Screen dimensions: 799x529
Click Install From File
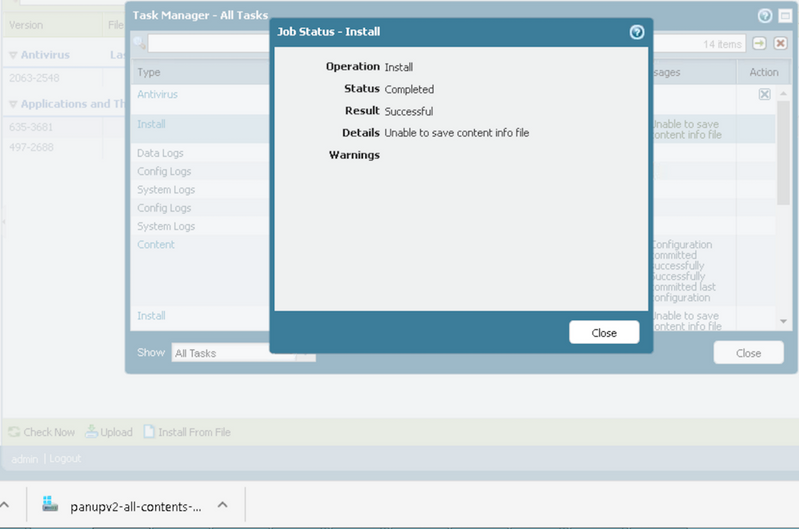pos(187,432)
